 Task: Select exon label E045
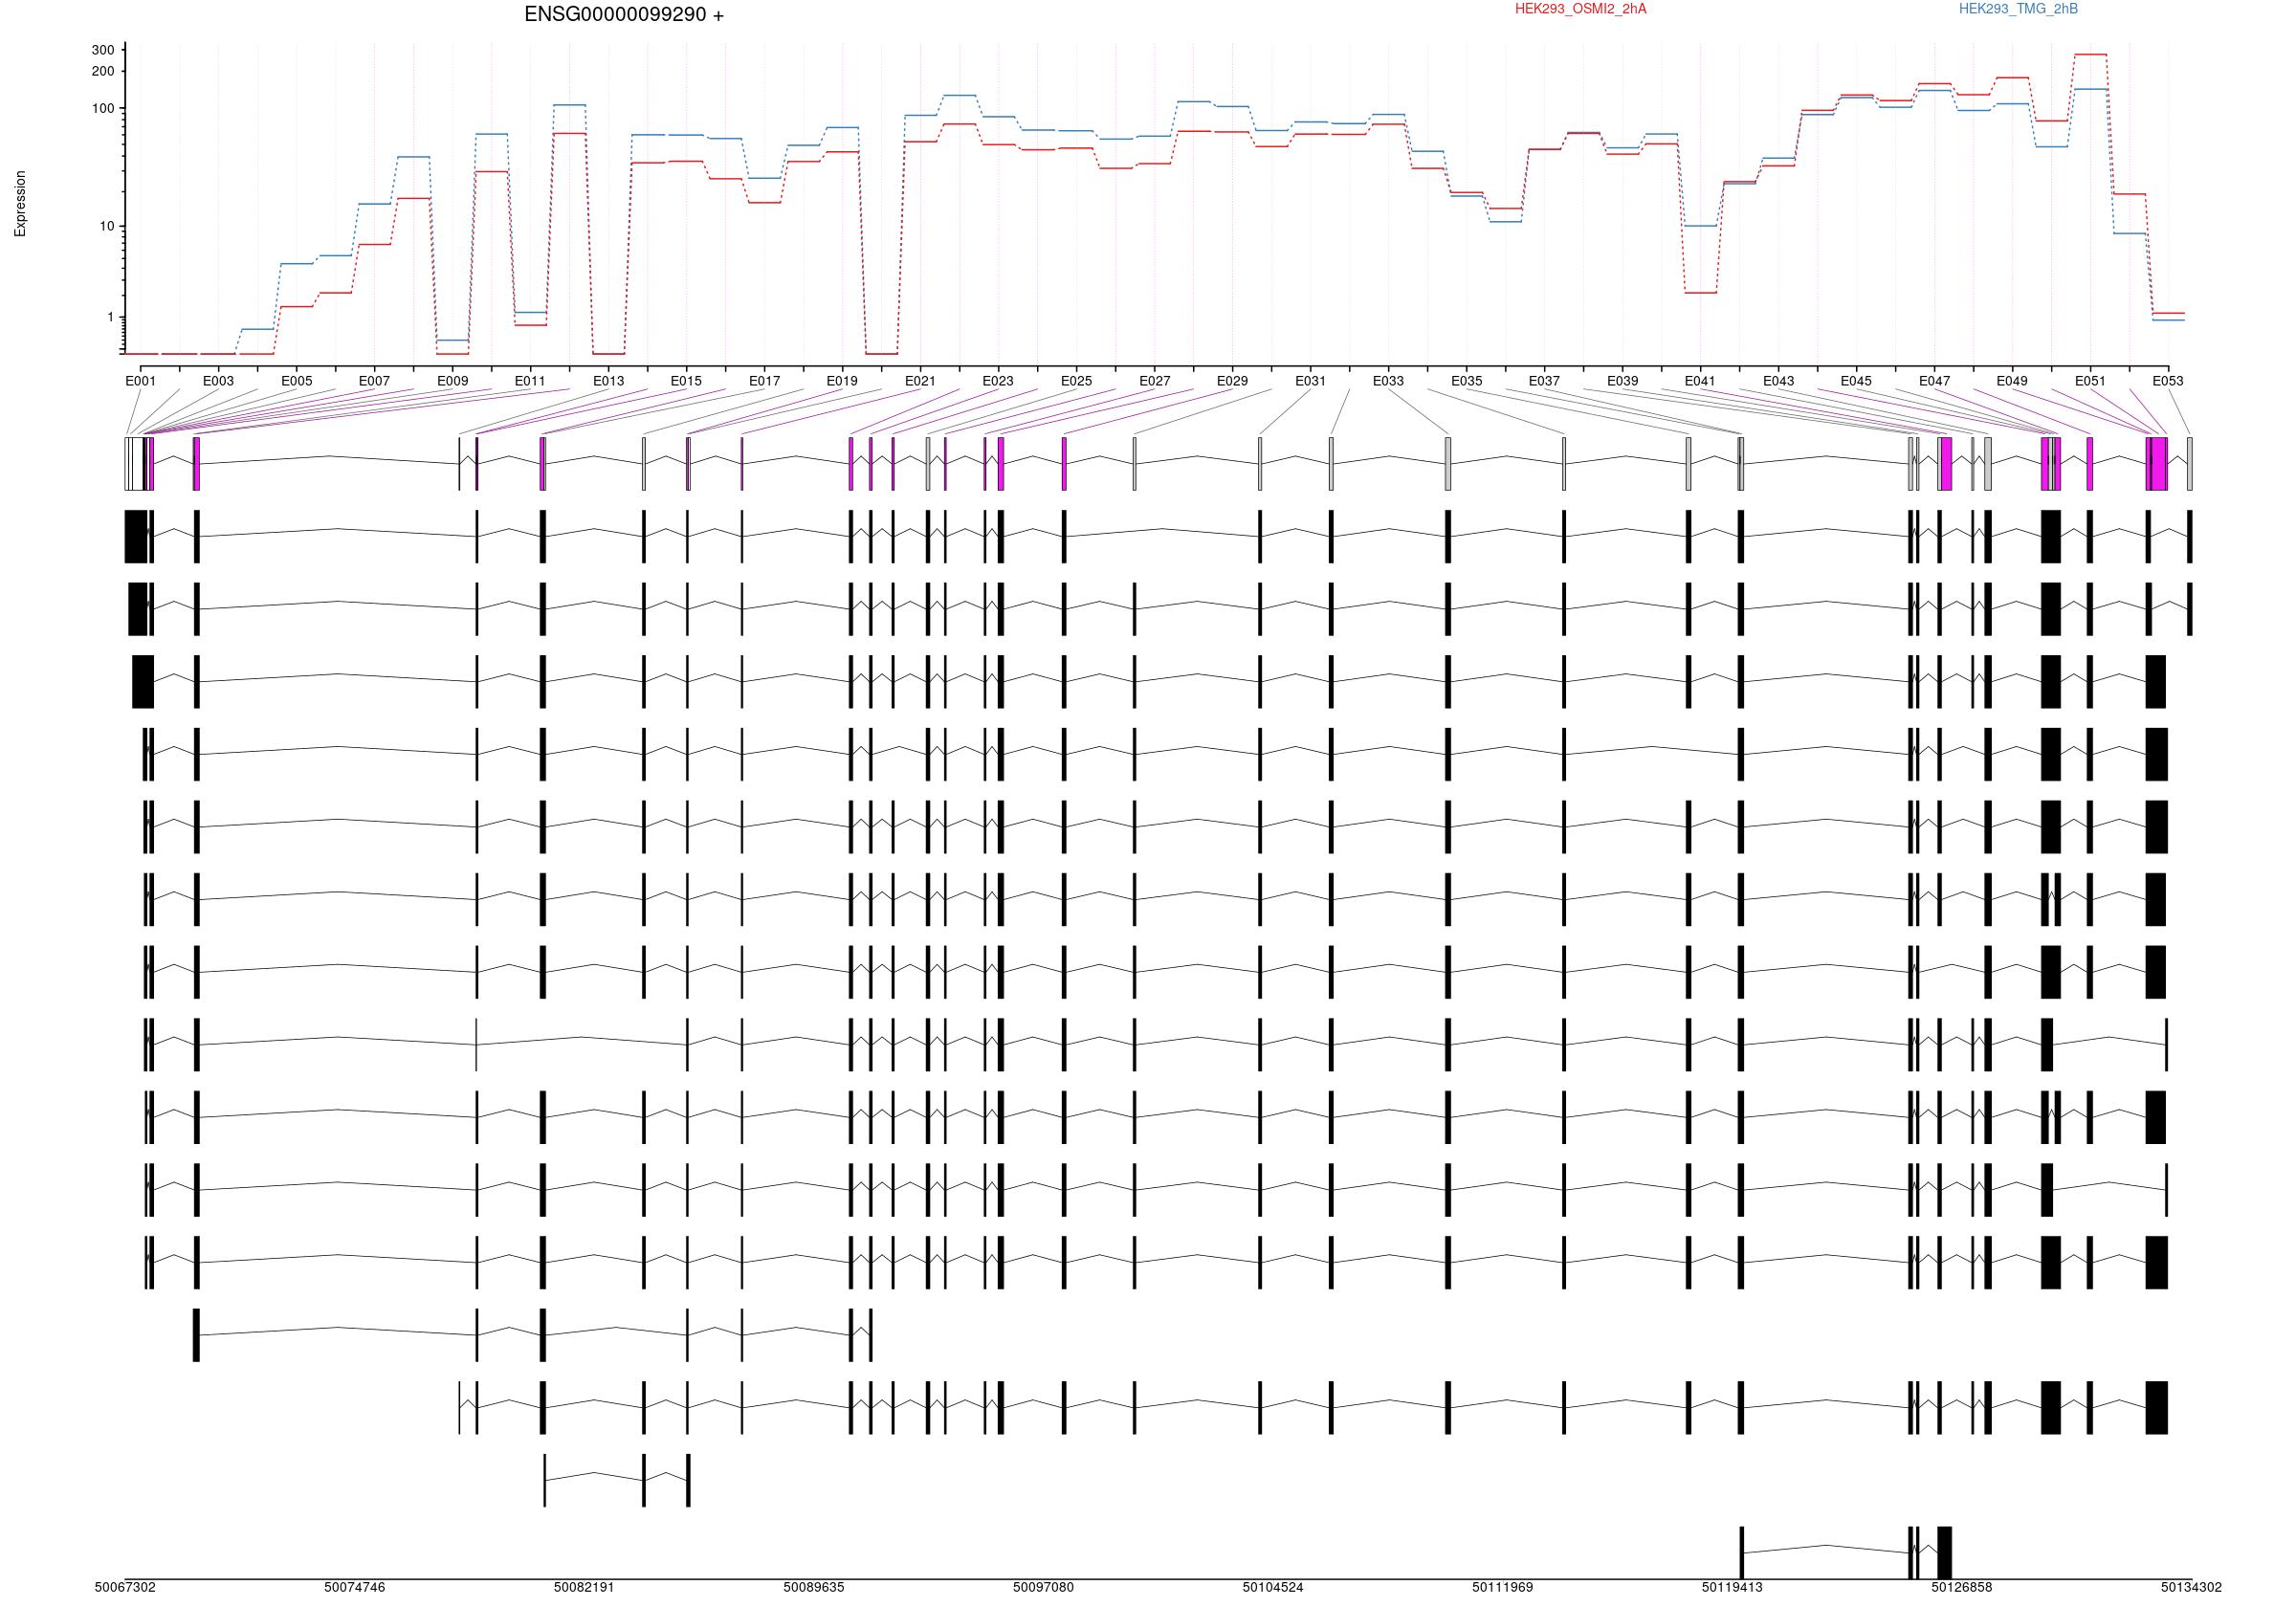pos(1856,381)
